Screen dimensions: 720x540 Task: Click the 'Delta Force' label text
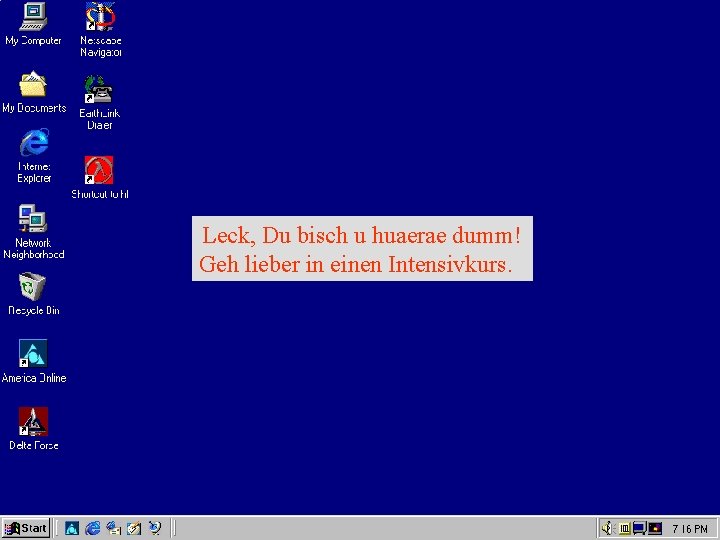[34, 445]
